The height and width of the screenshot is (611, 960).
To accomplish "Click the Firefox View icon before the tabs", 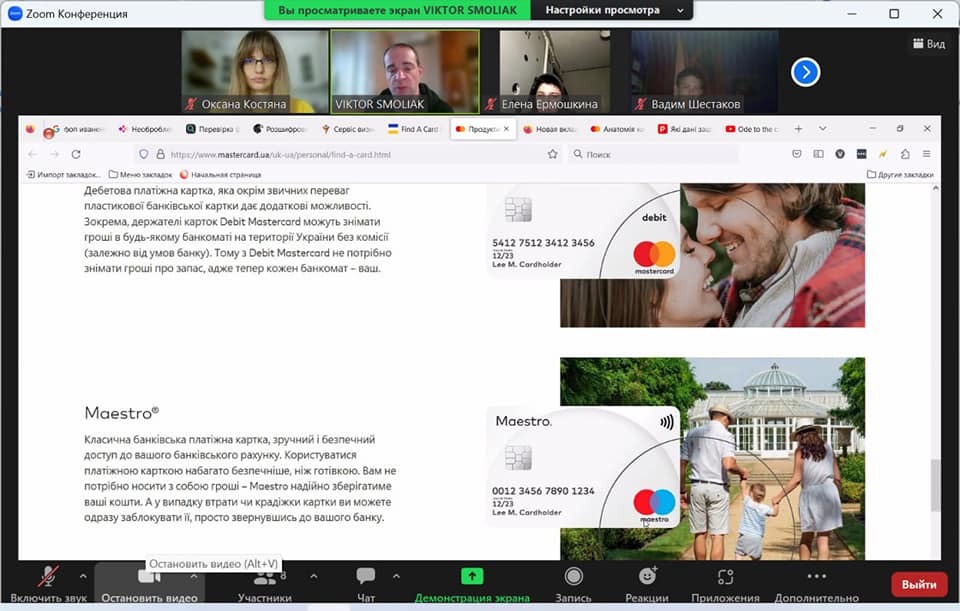I will point(30,129).
